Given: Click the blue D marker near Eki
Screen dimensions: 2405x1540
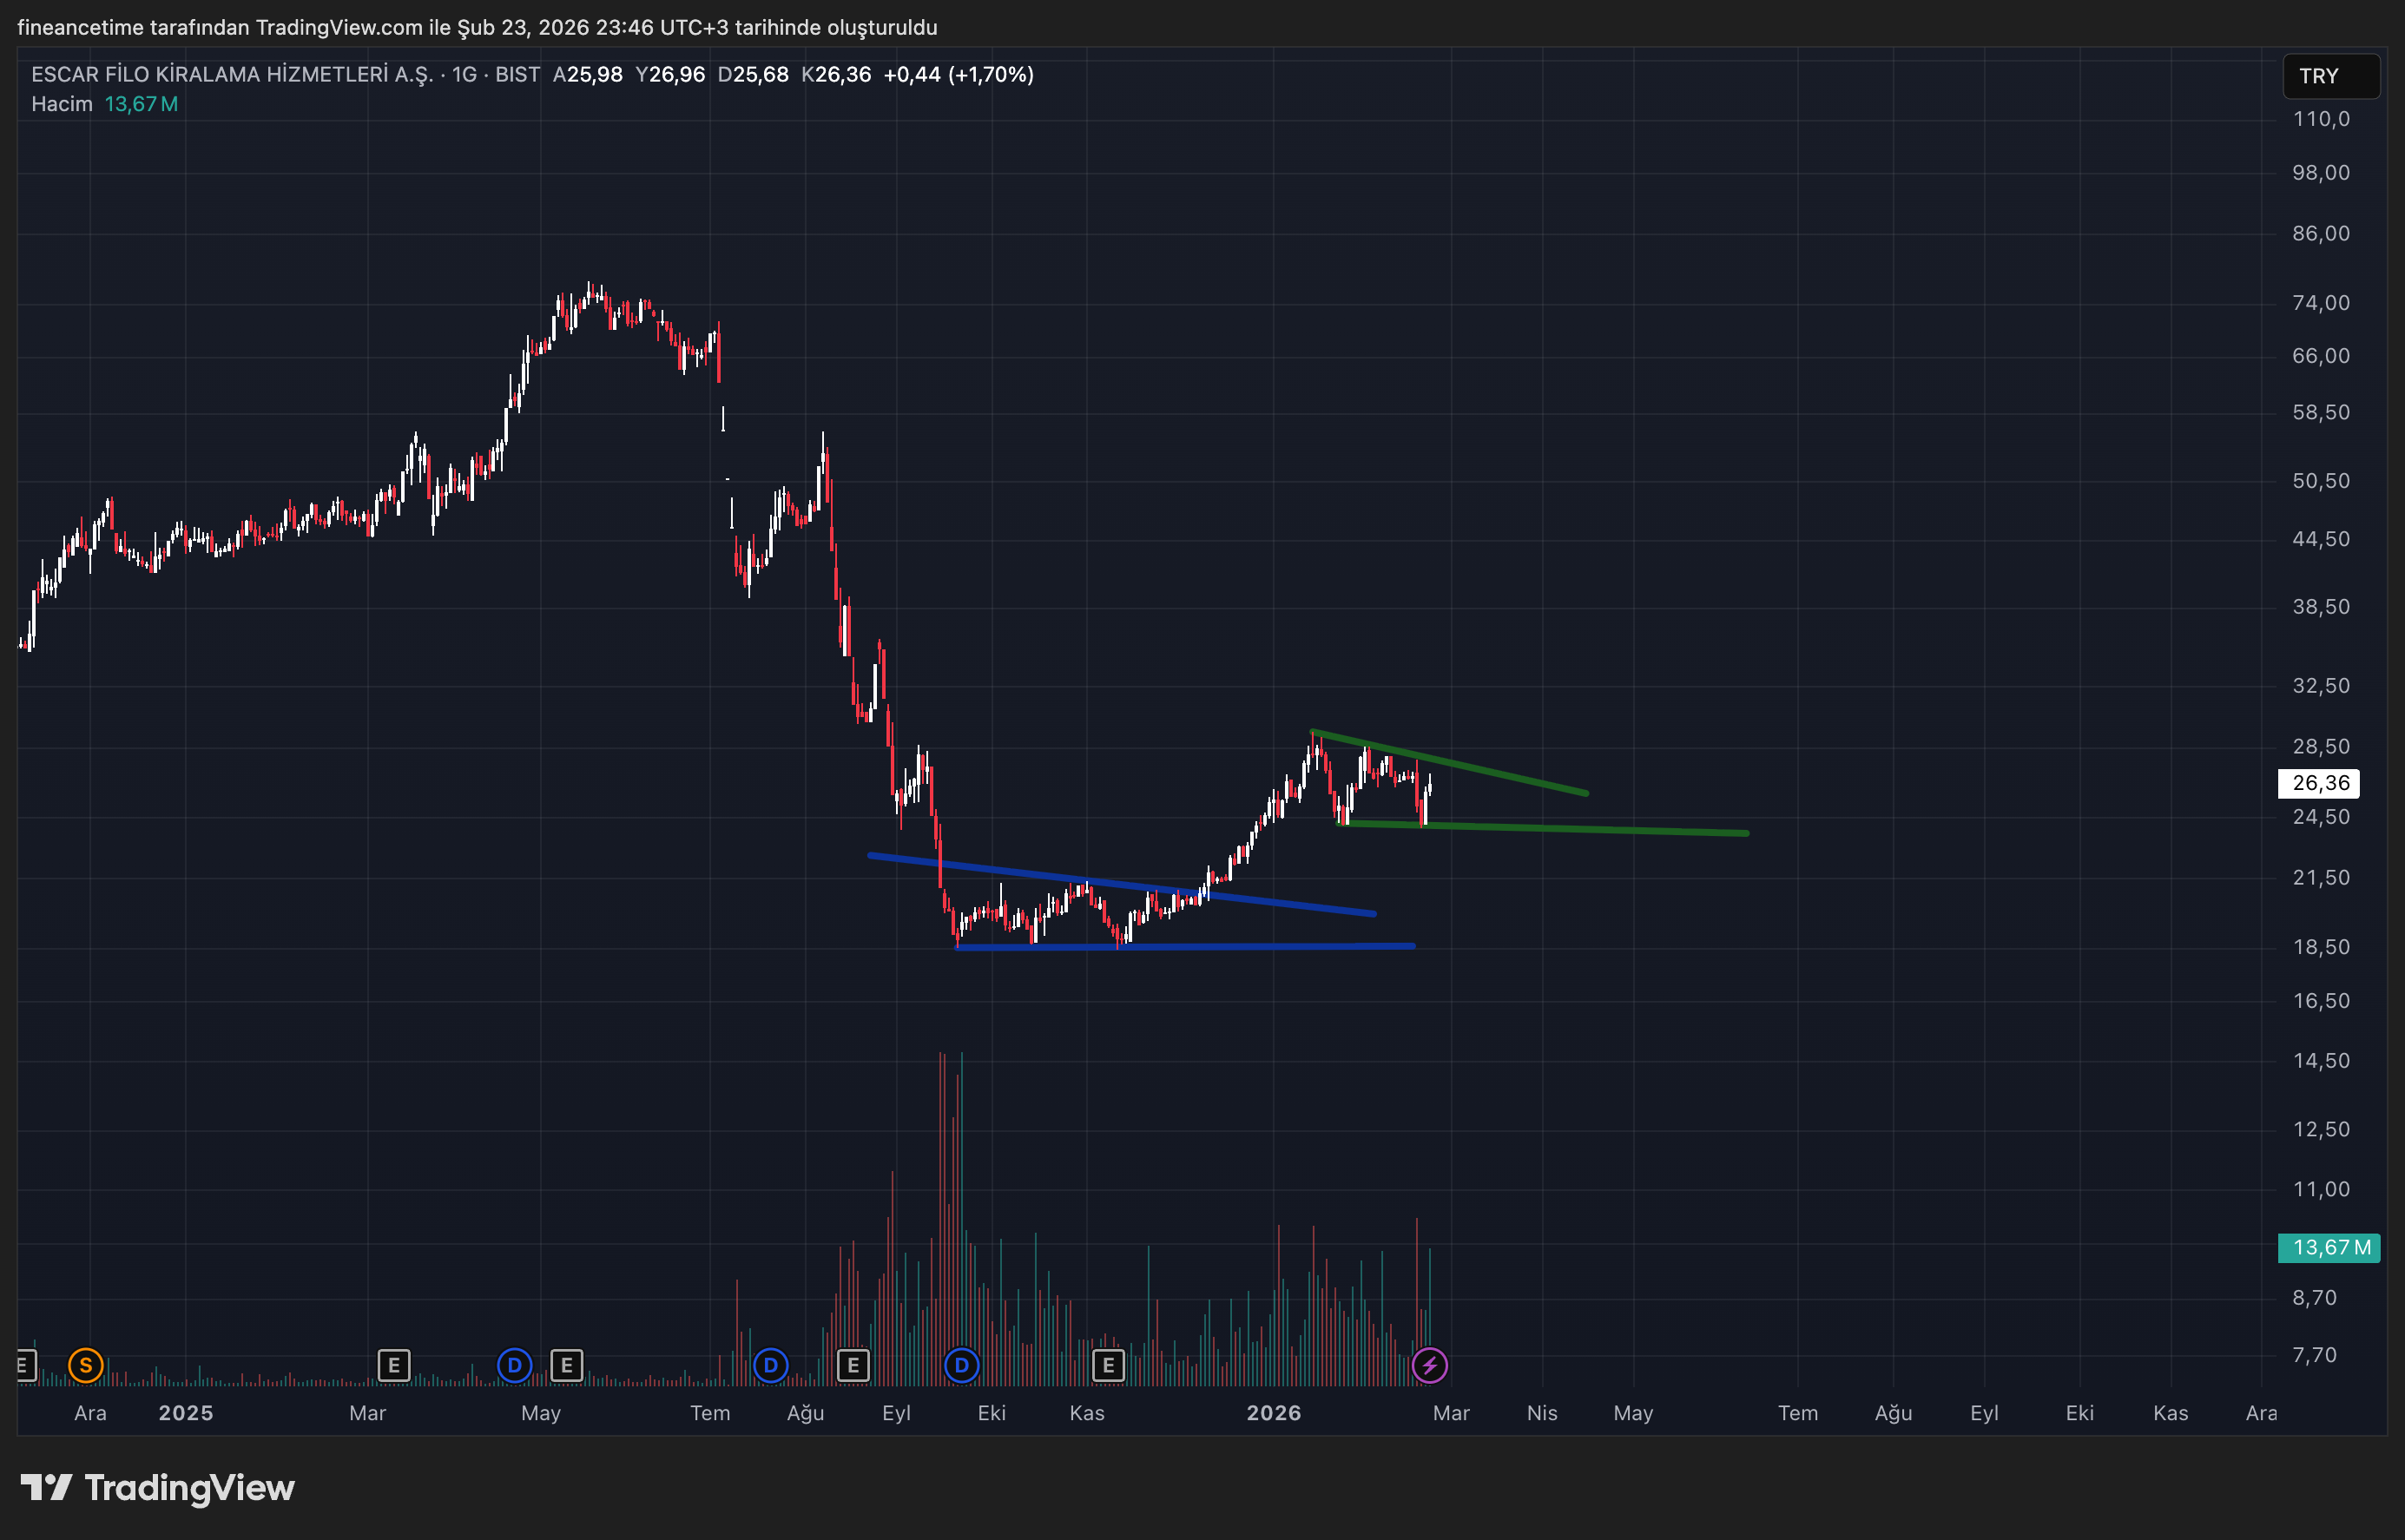Looking at the screenshot, I should point(961,1365).
